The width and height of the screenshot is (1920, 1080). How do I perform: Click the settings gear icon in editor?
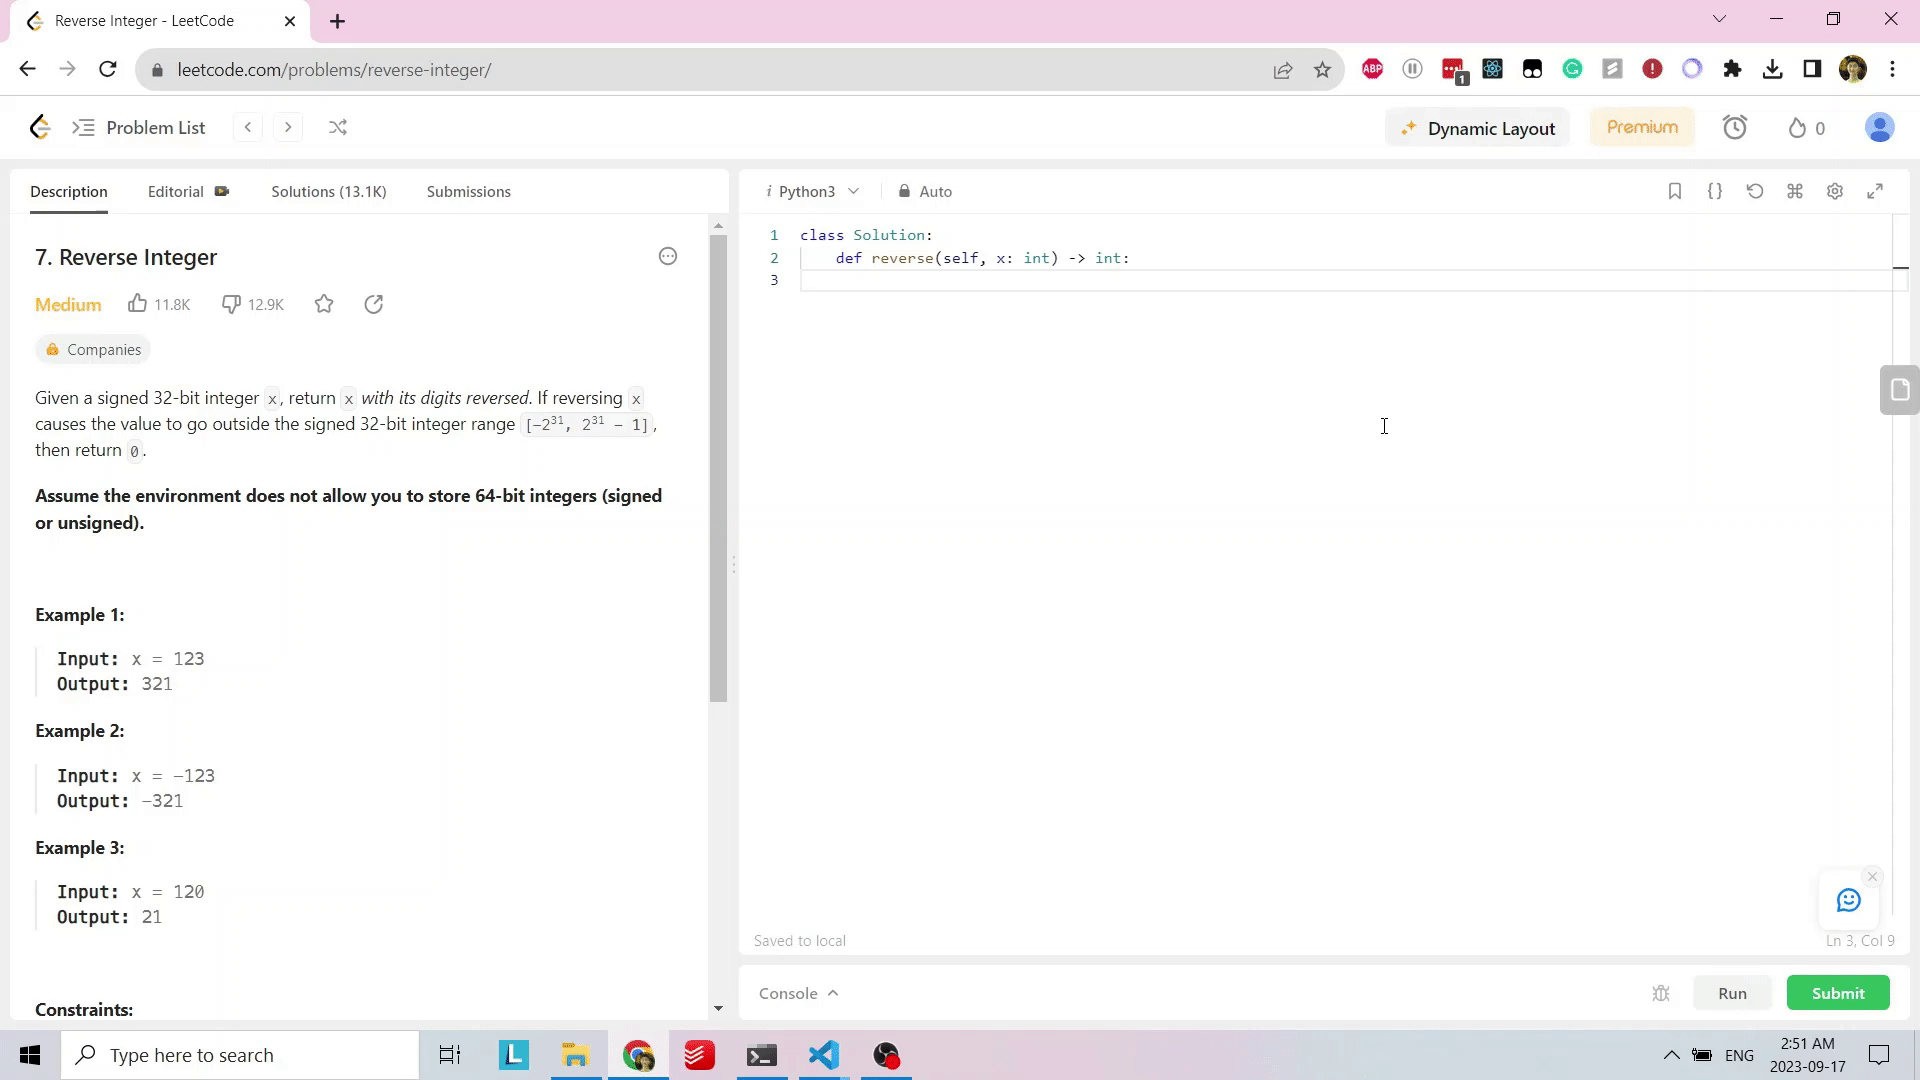[1834, 191]
